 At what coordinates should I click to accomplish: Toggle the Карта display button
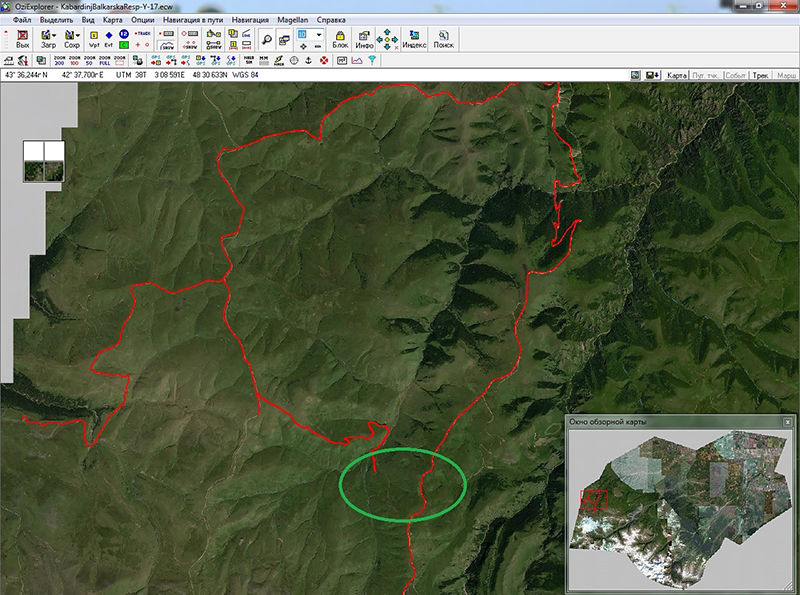tap(677, 75)
